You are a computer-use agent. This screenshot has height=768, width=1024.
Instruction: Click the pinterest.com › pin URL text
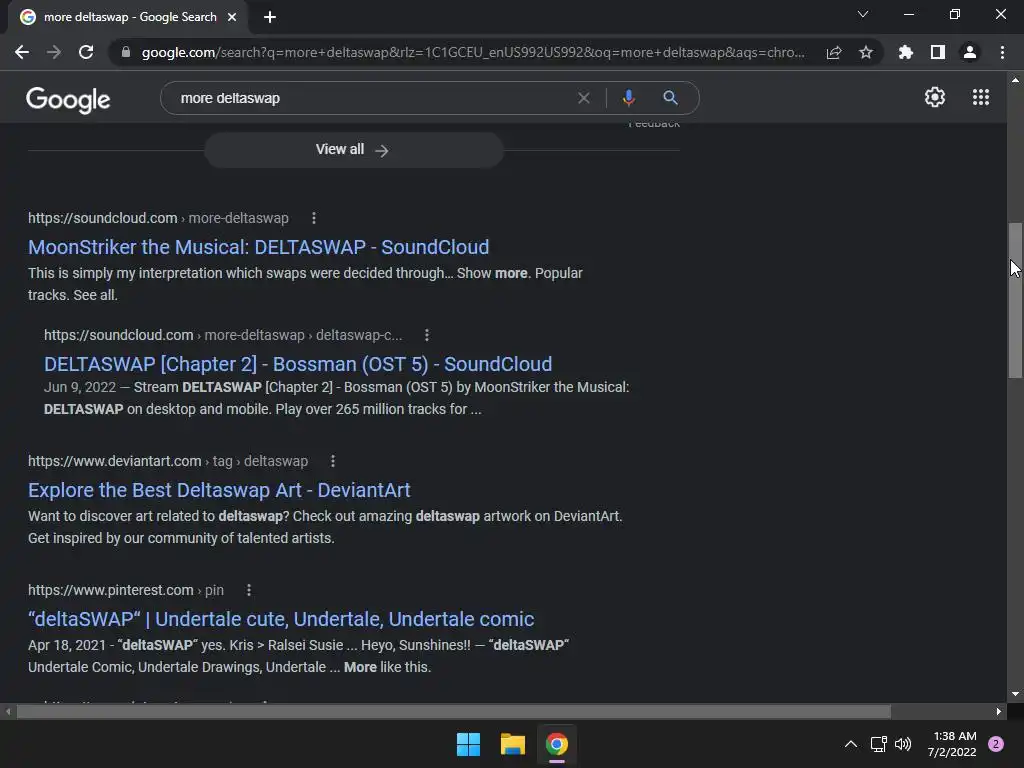[x=125, y=590]
